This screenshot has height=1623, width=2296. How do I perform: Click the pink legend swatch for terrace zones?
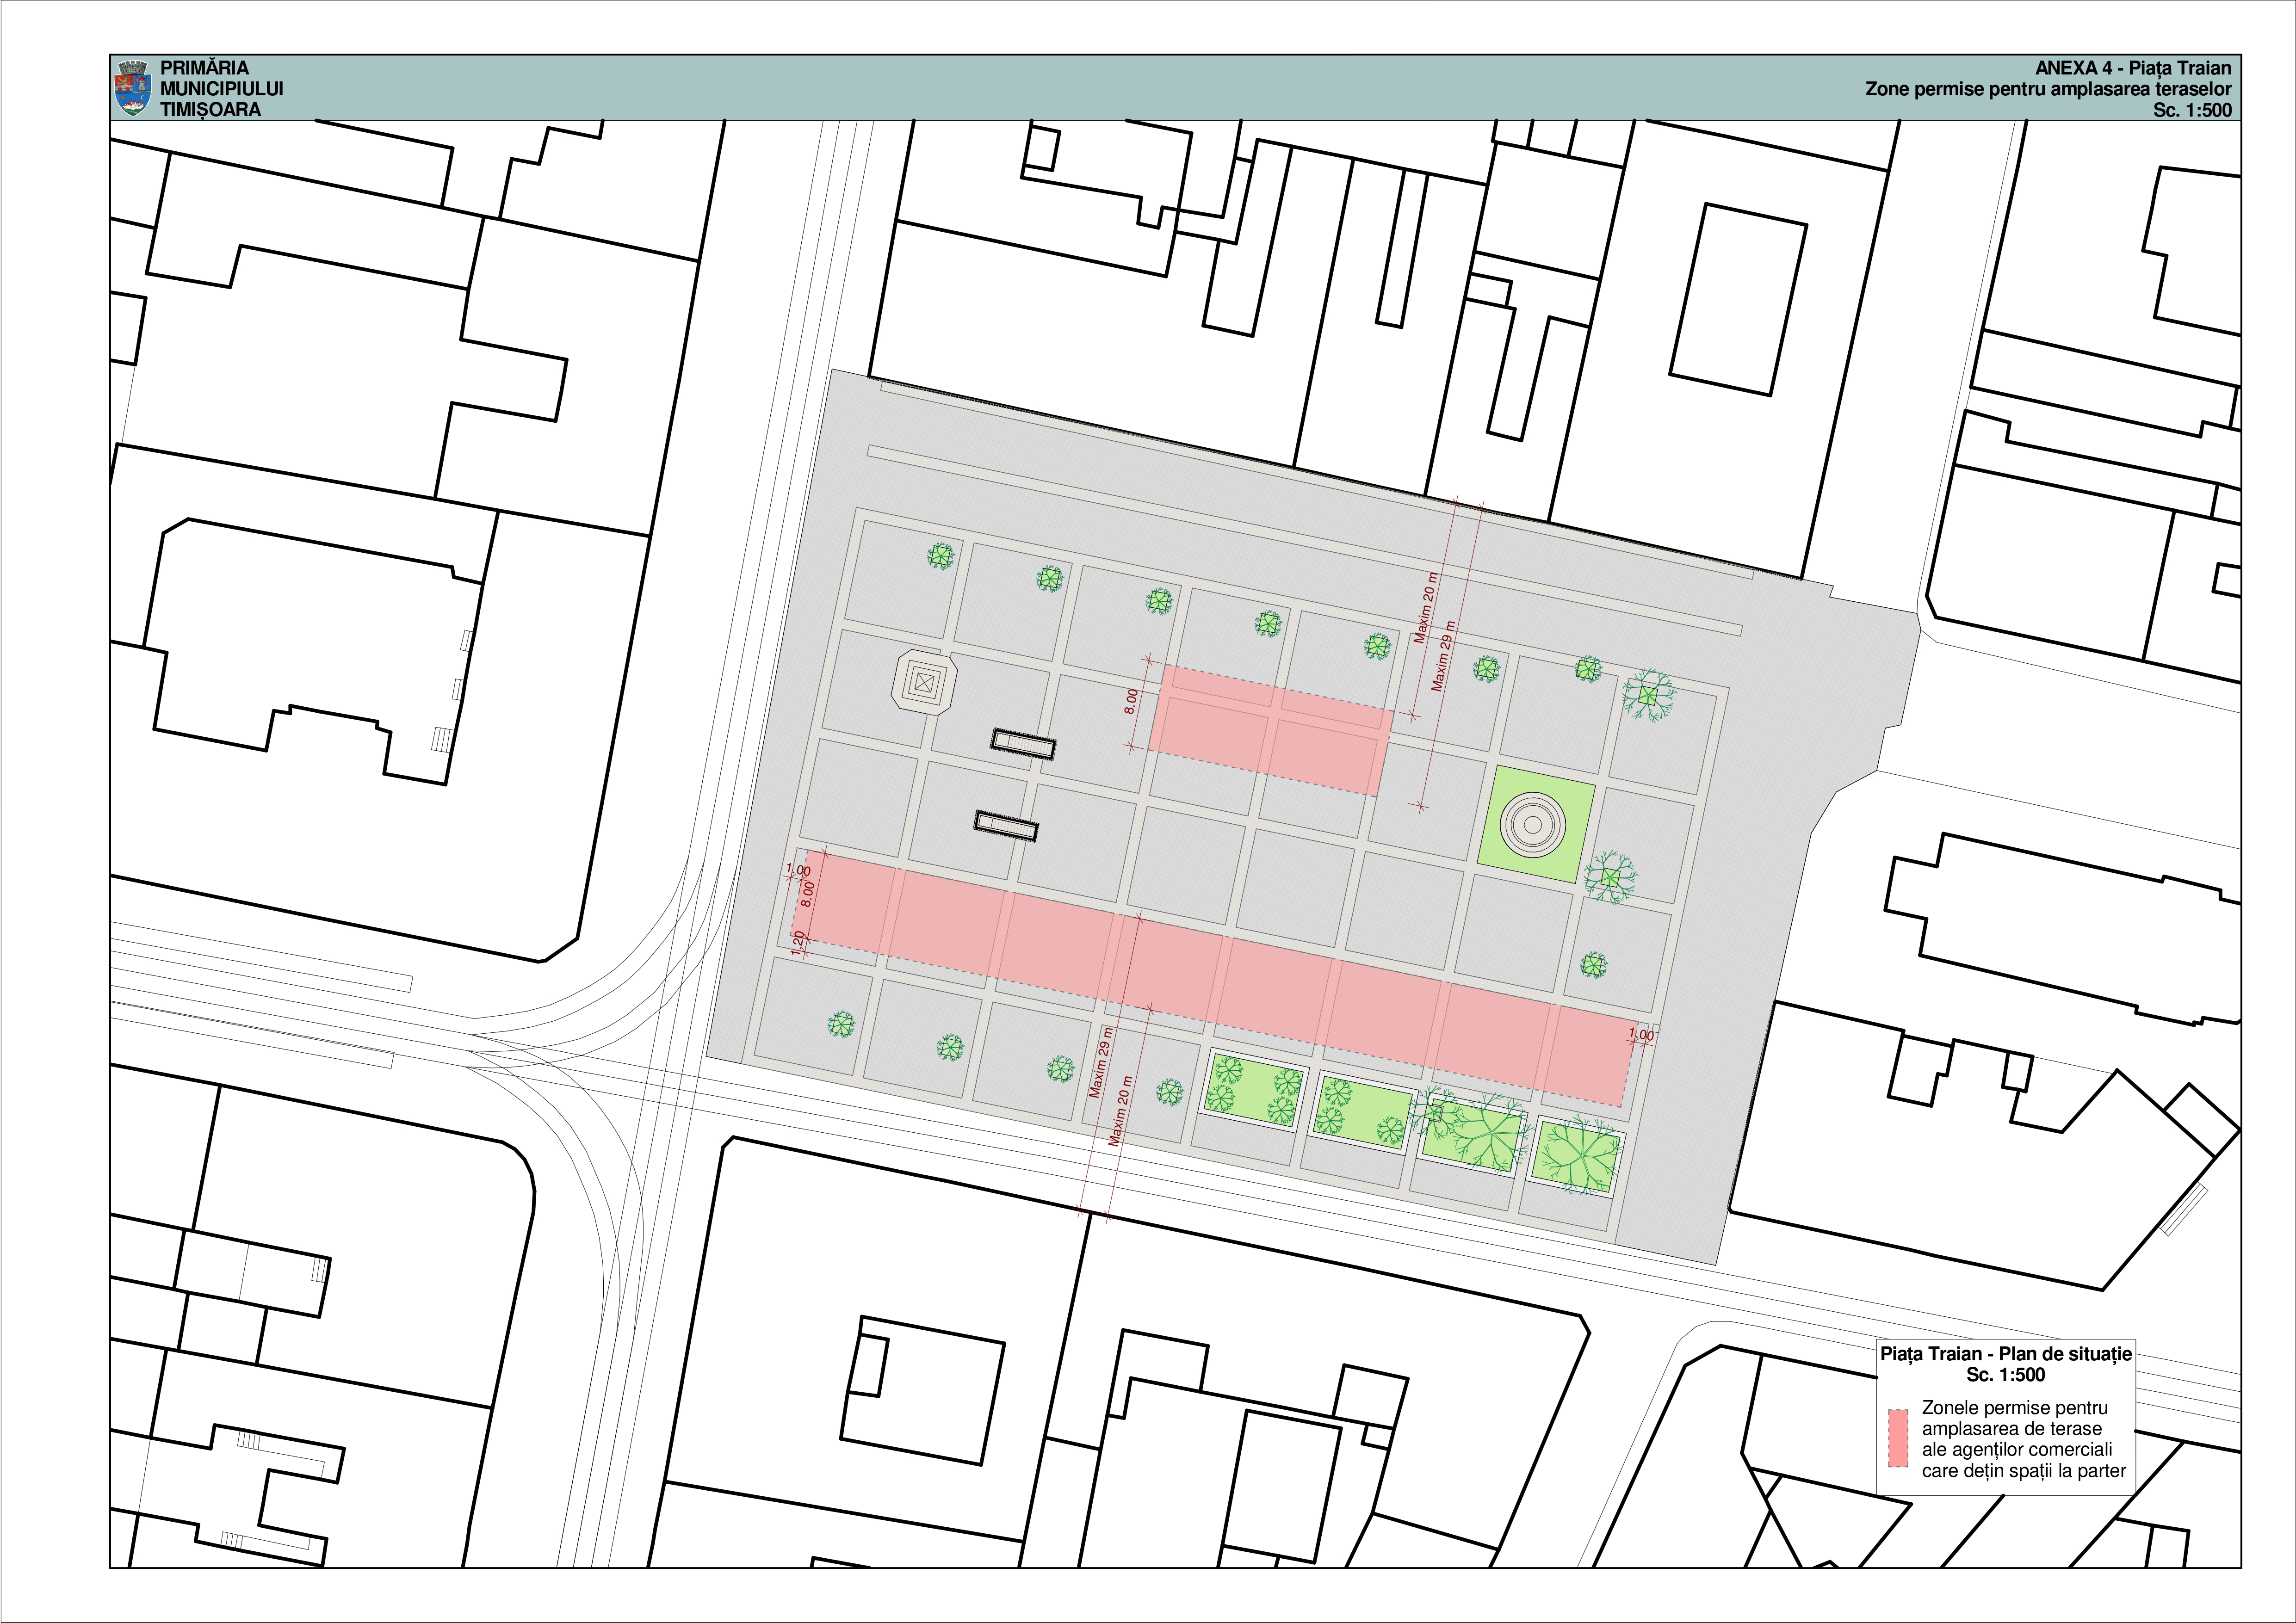point(1898,1438)
